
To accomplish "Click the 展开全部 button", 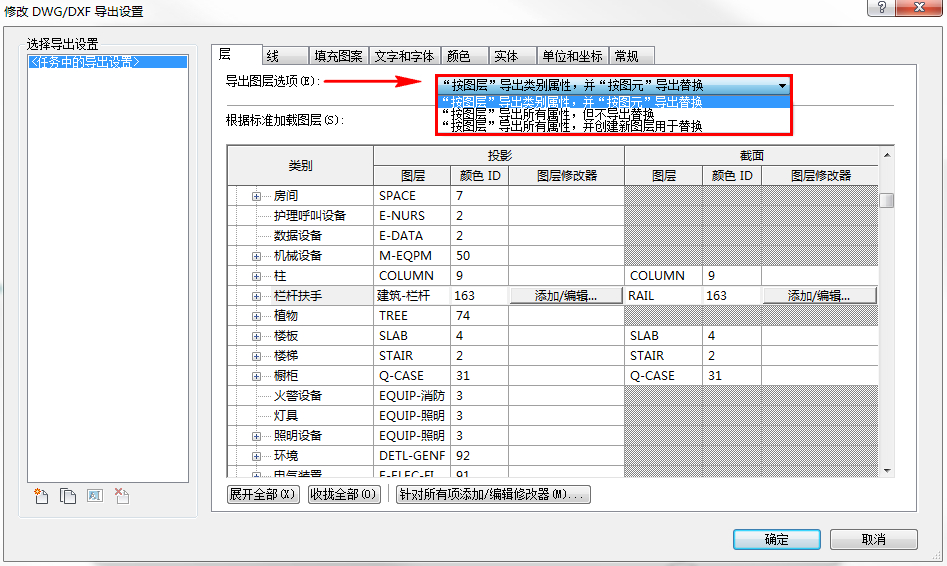I will click(263, 494).
